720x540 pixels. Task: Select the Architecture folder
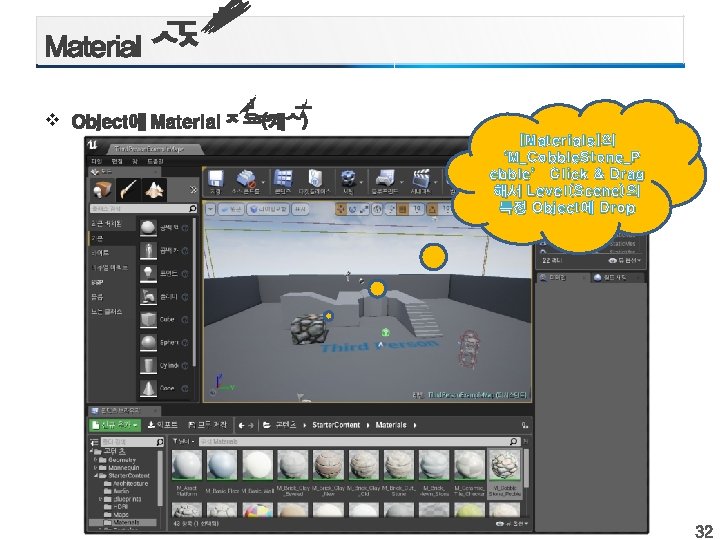tap(126, 484)
